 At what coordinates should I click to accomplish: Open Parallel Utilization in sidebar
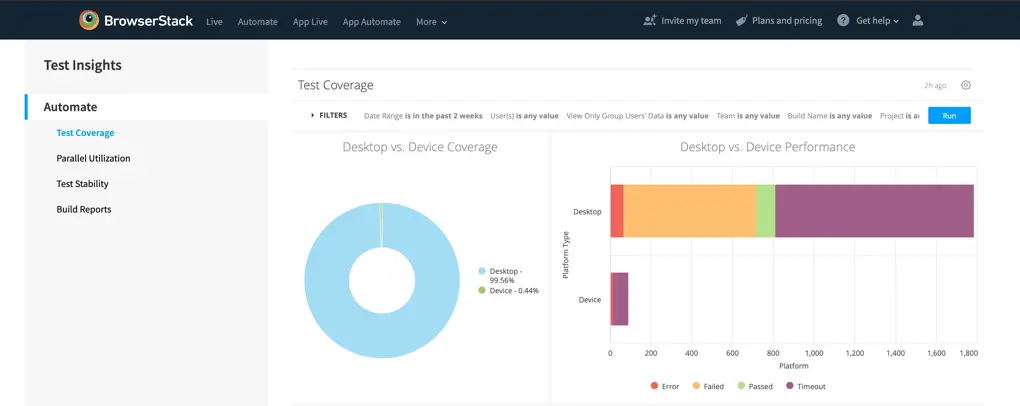(93, 158)
